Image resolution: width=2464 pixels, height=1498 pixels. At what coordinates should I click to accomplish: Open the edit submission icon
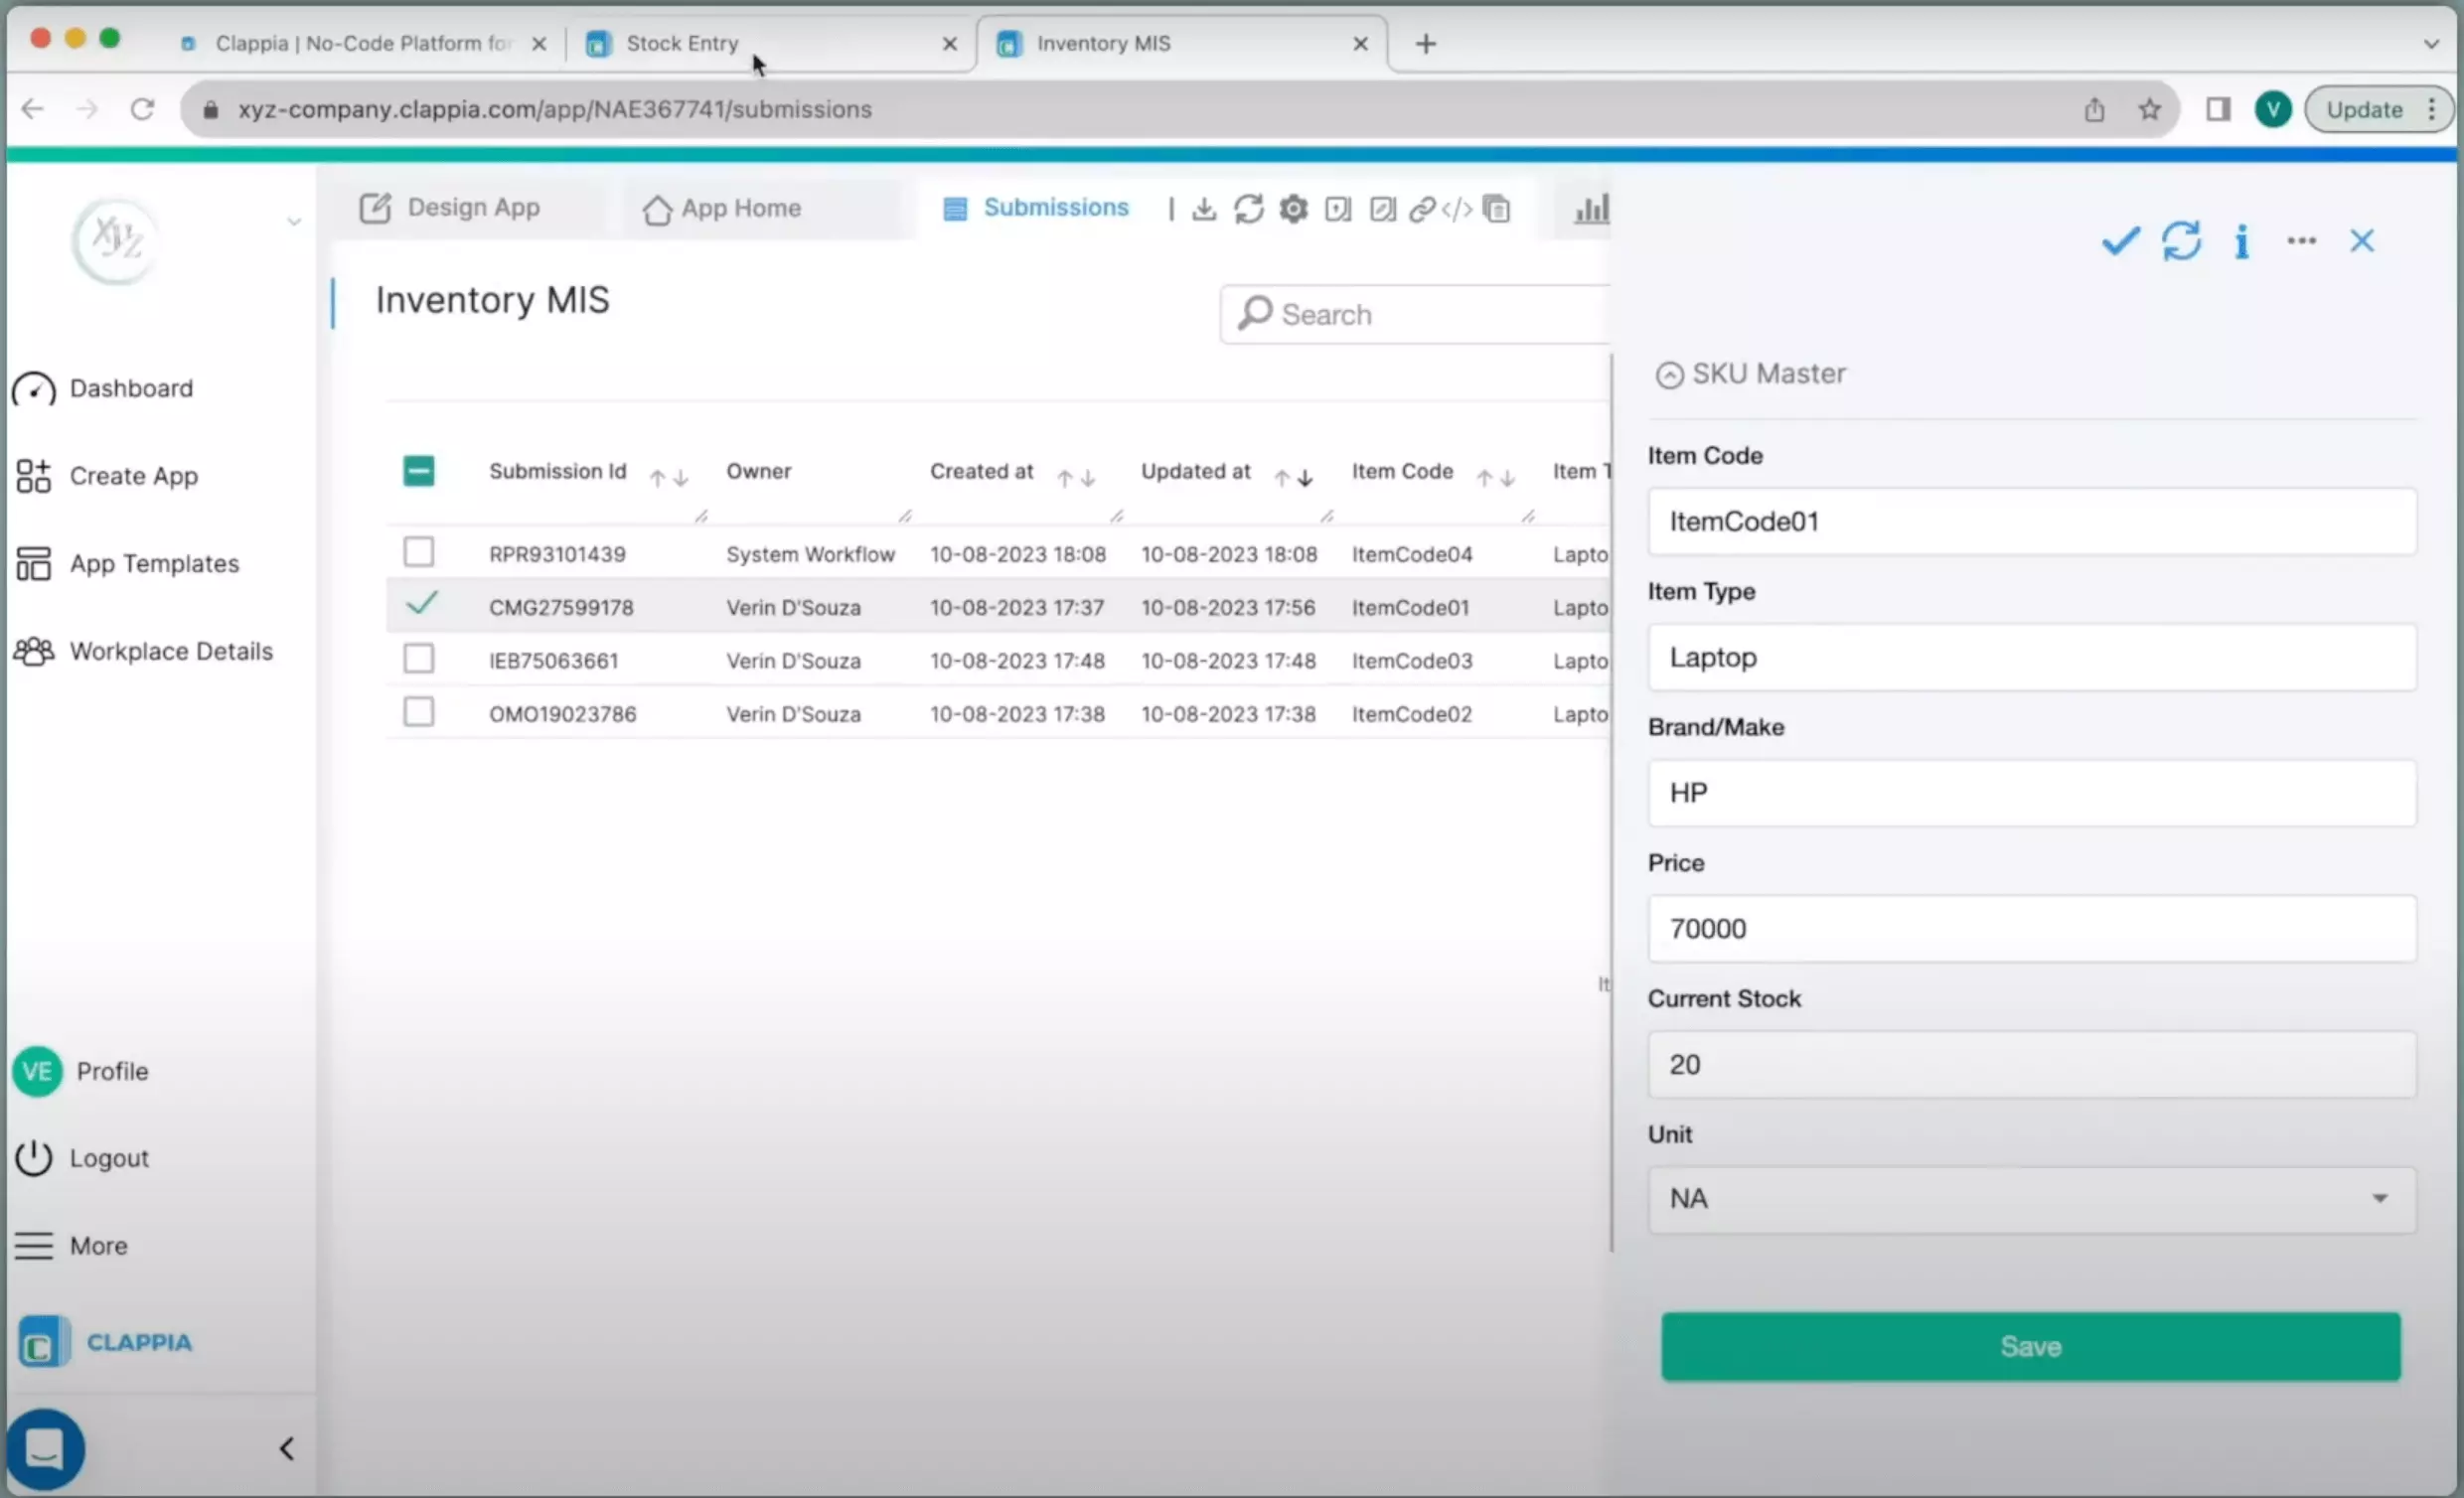pos(1383,209)
